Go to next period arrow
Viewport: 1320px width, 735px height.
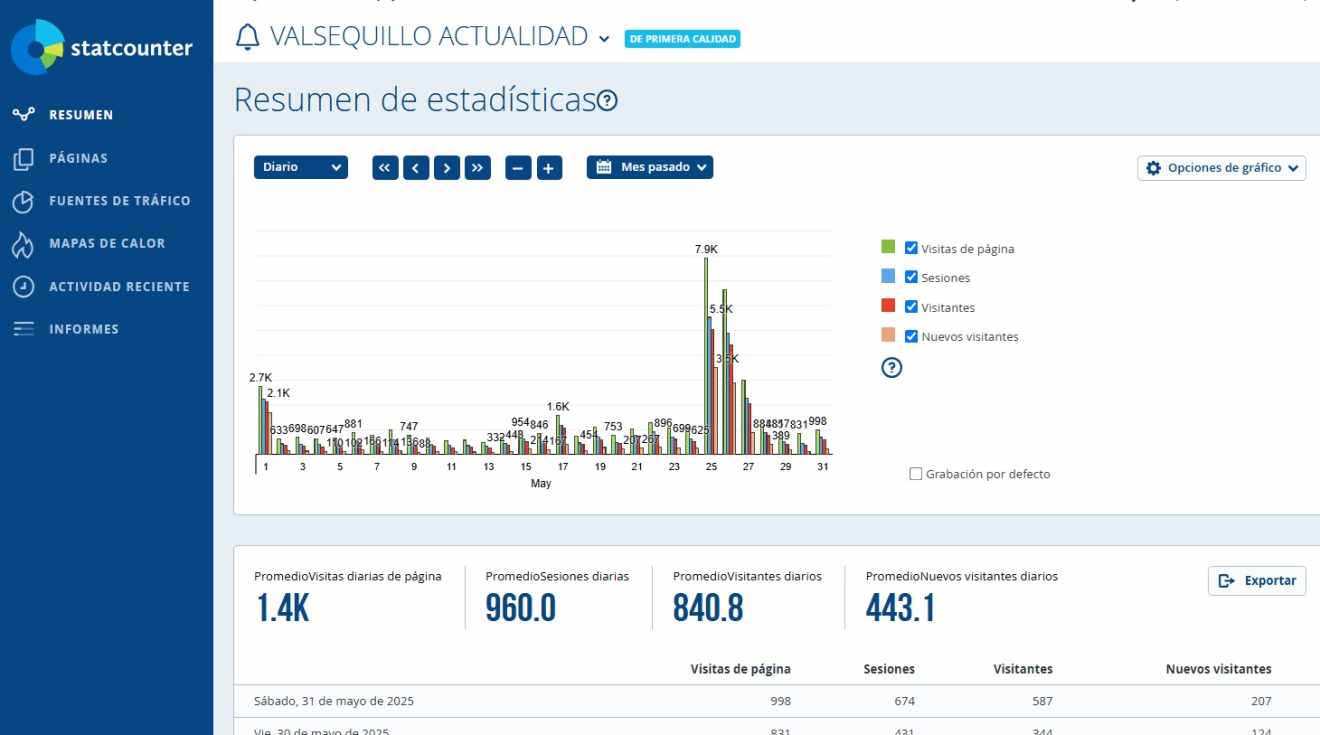[x=447, y=168]
